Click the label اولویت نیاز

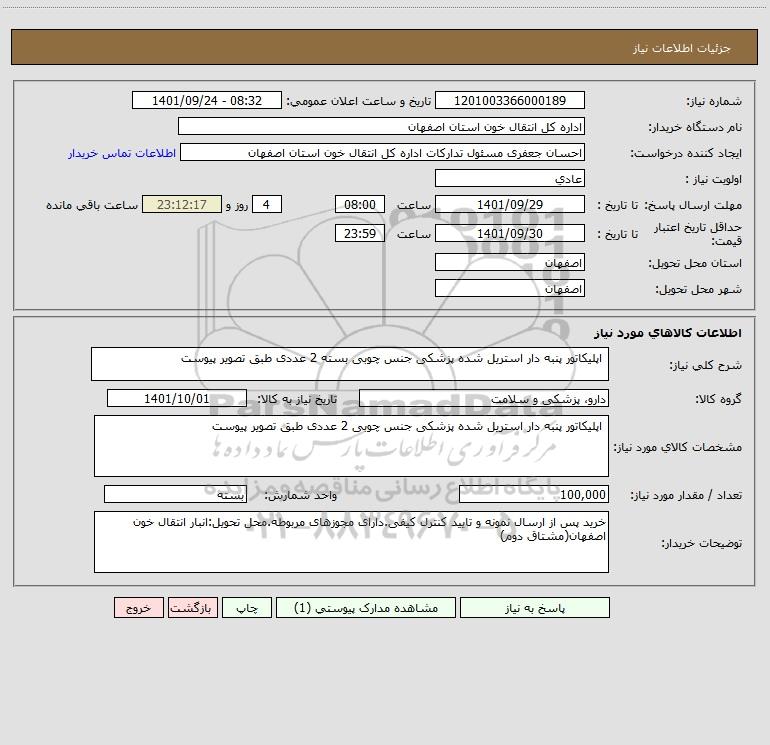pyautogui.click(x=714, y=180)
